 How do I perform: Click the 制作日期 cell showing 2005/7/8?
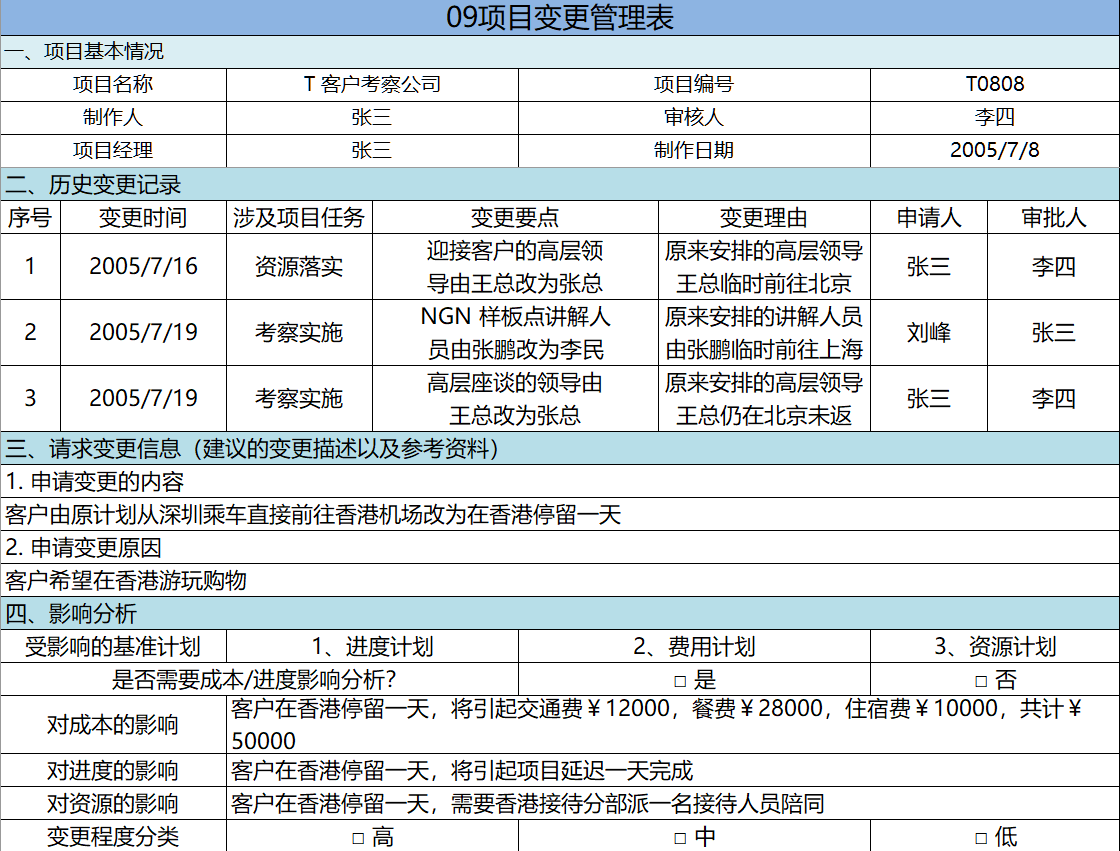tap(997, 149)
